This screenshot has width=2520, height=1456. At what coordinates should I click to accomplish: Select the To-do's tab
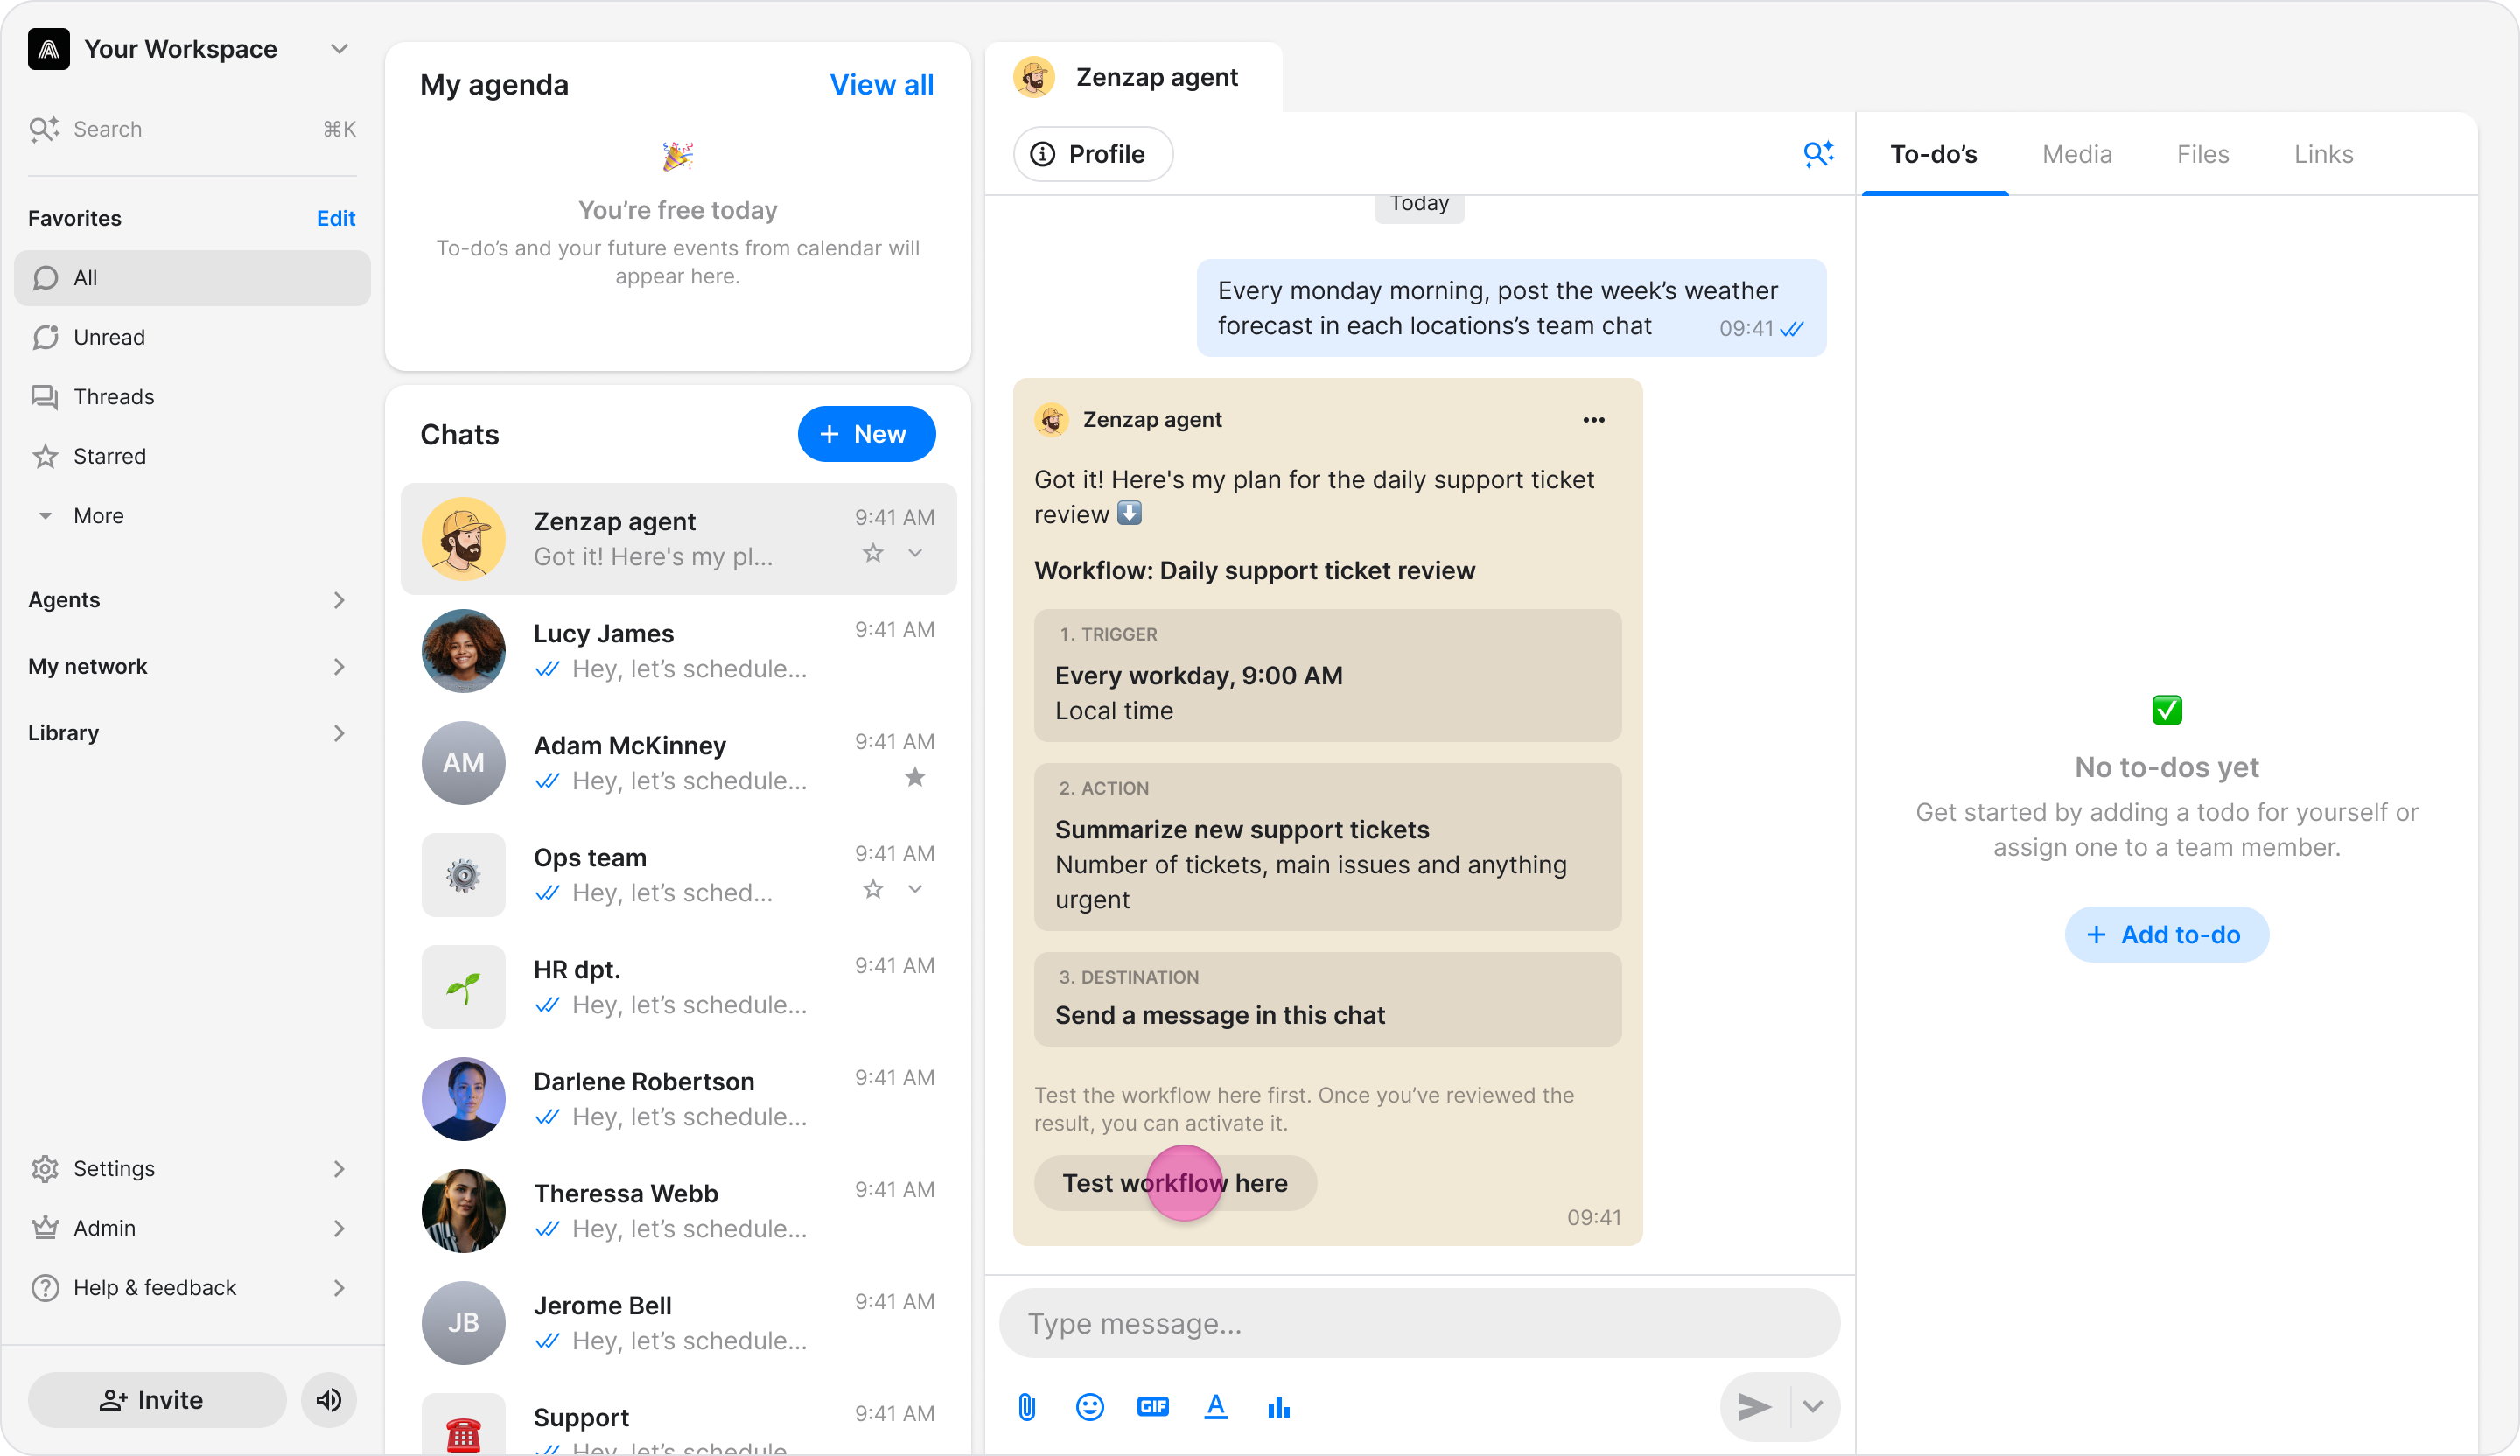pyautogui.click(x=1933, y=154)
